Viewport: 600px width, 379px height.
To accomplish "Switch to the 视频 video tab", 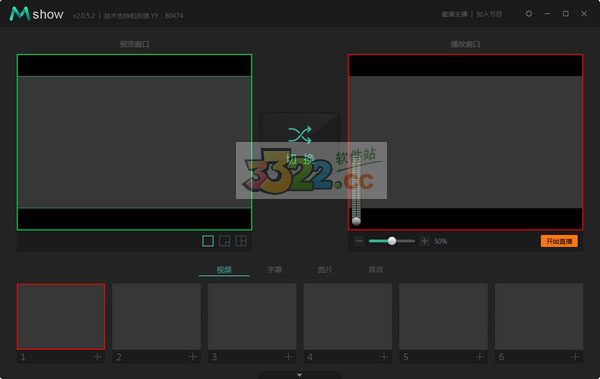I will click(x=224, y=270).
